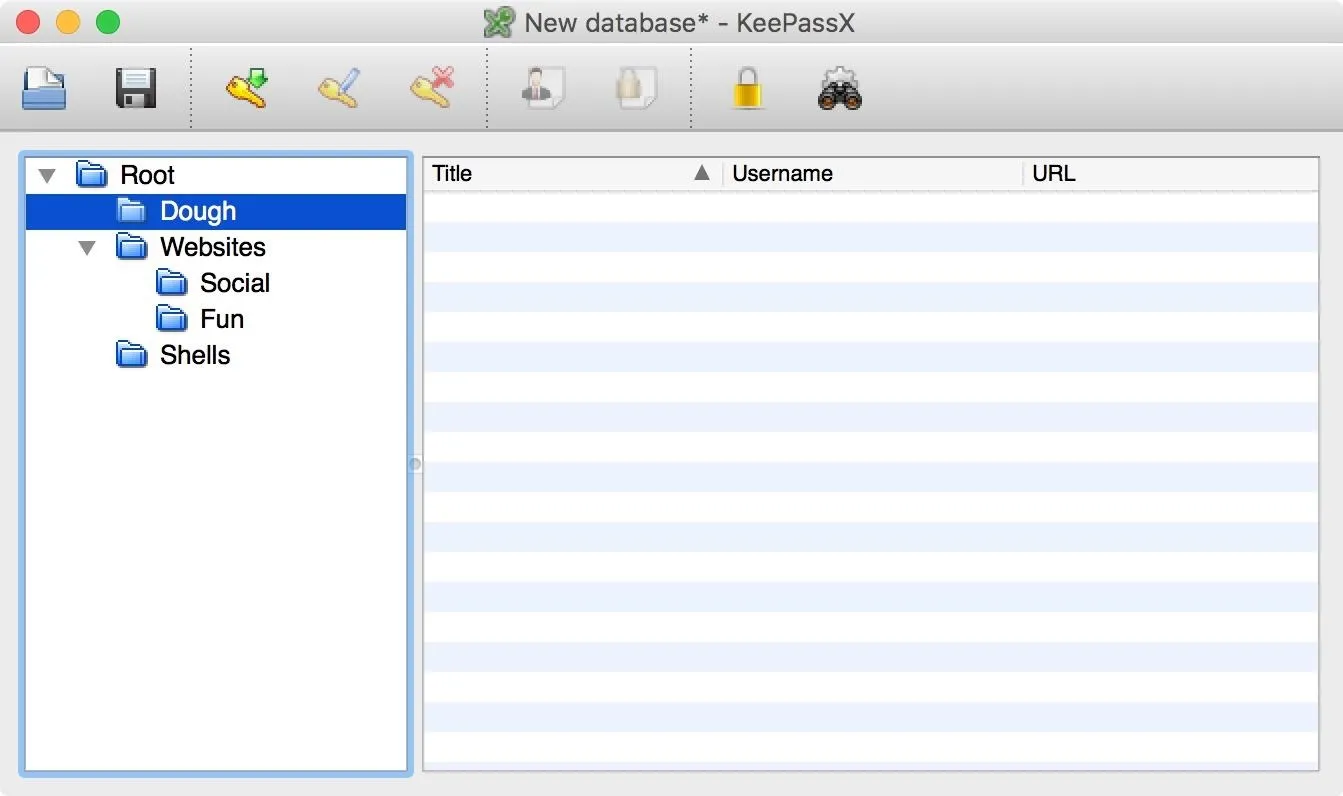Close the KeePassX window
The image size is (1343, 796).
(x=29, y=22)
